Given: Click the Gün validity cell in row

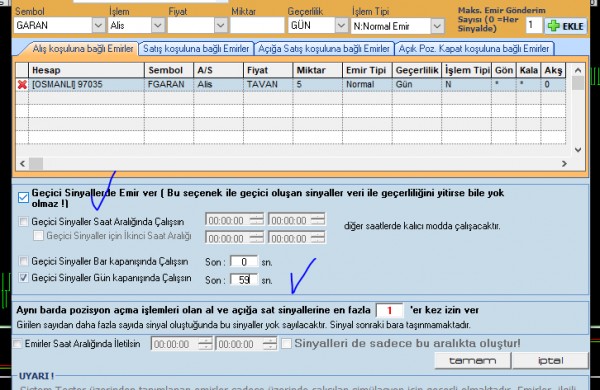Looking at the screenshot, I should (417, 84).
